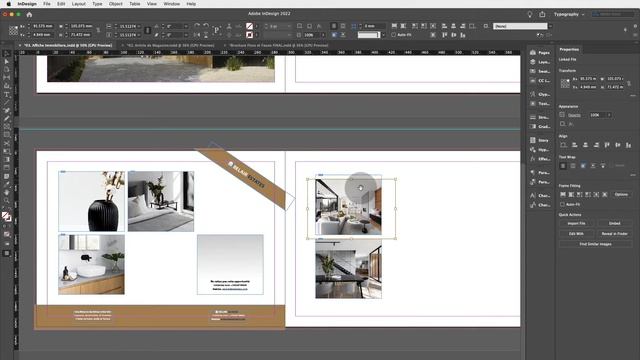
Task: Click the first Frame Fitting icon in Properties
Action: 563,195
